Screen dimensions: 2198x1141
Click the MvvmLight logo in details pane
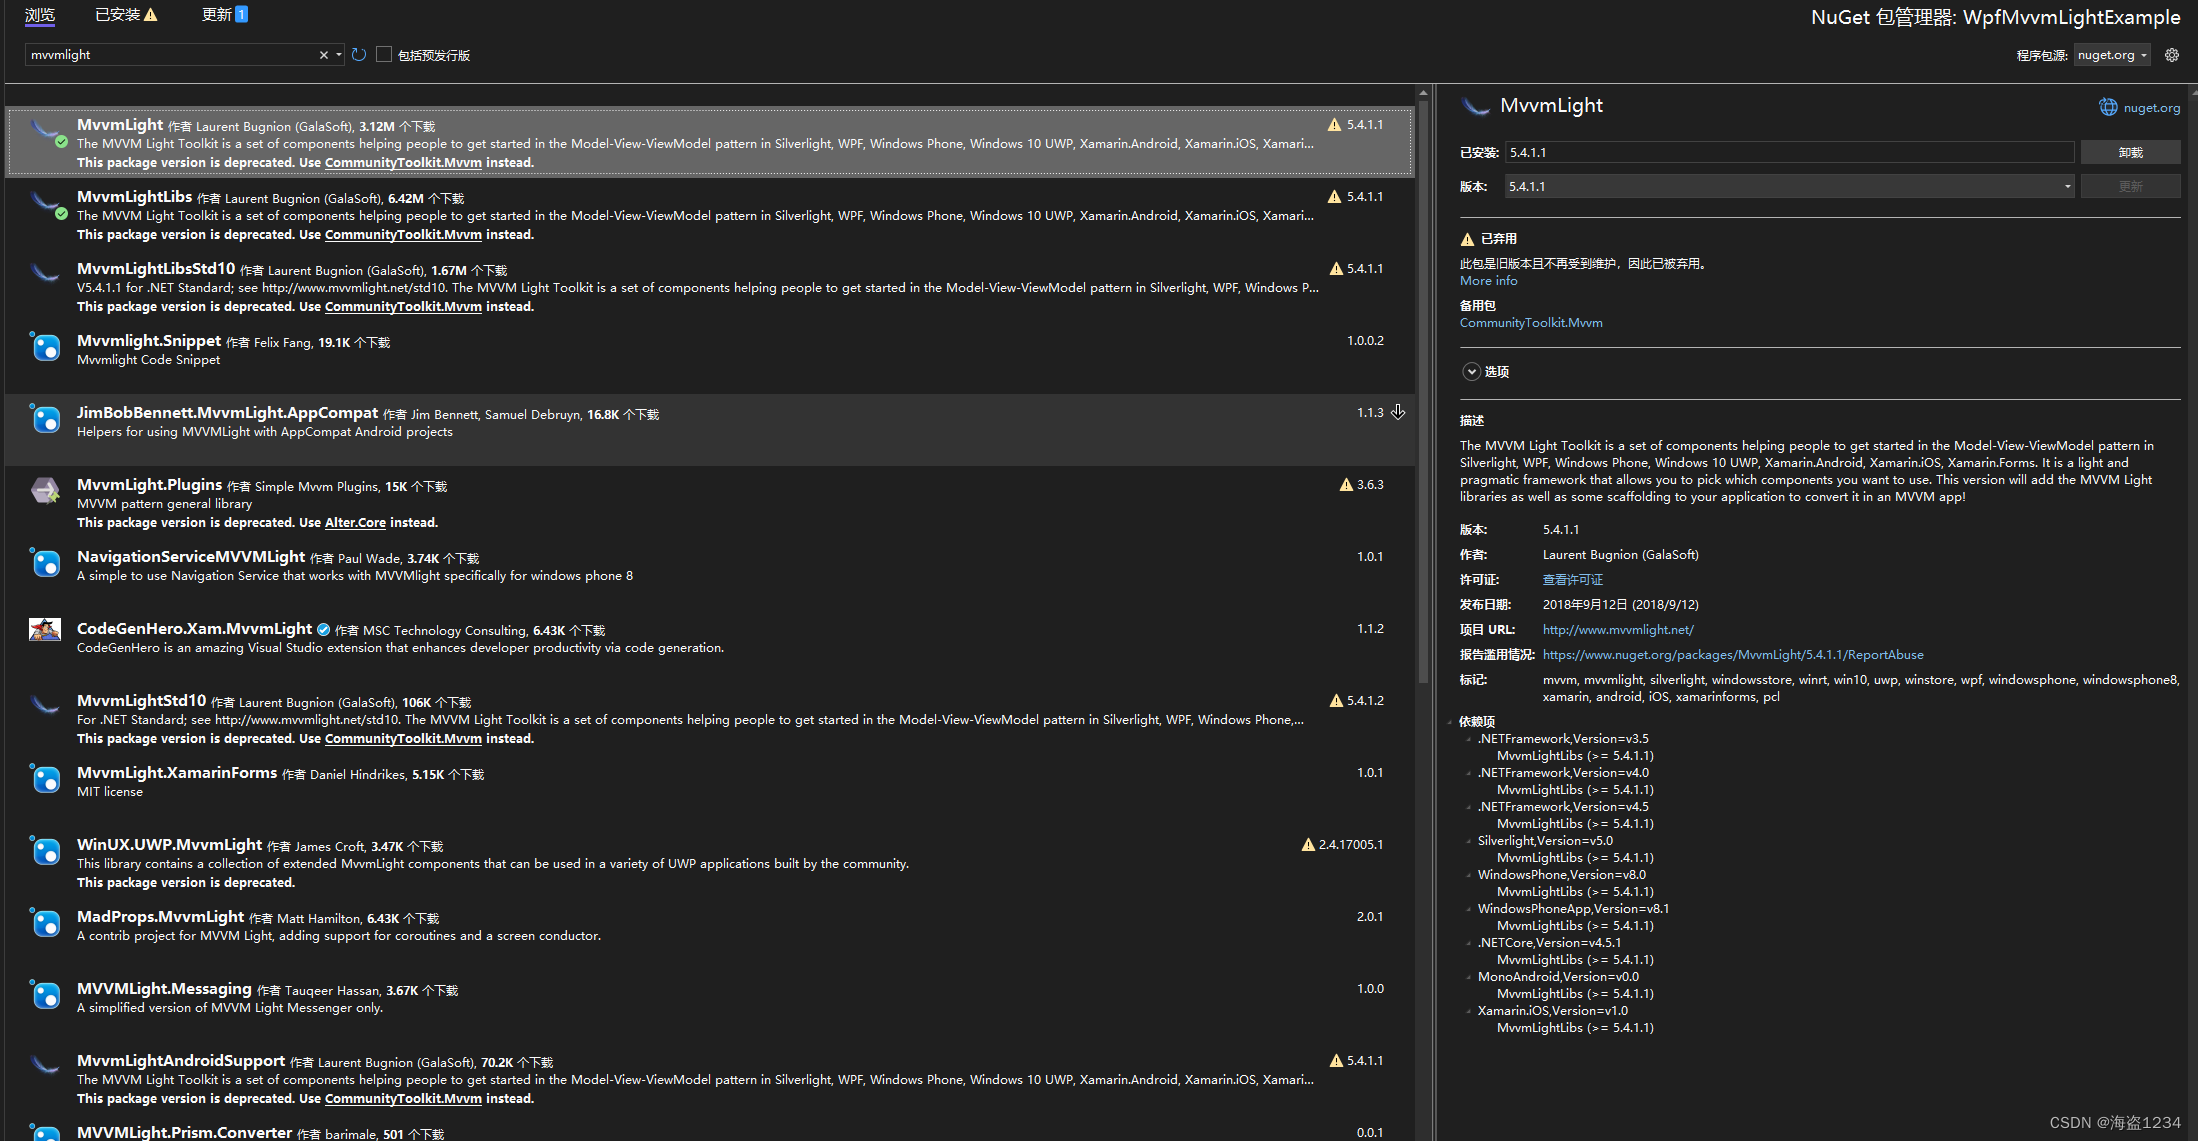pyautogui.click(x=1476, y=106)
